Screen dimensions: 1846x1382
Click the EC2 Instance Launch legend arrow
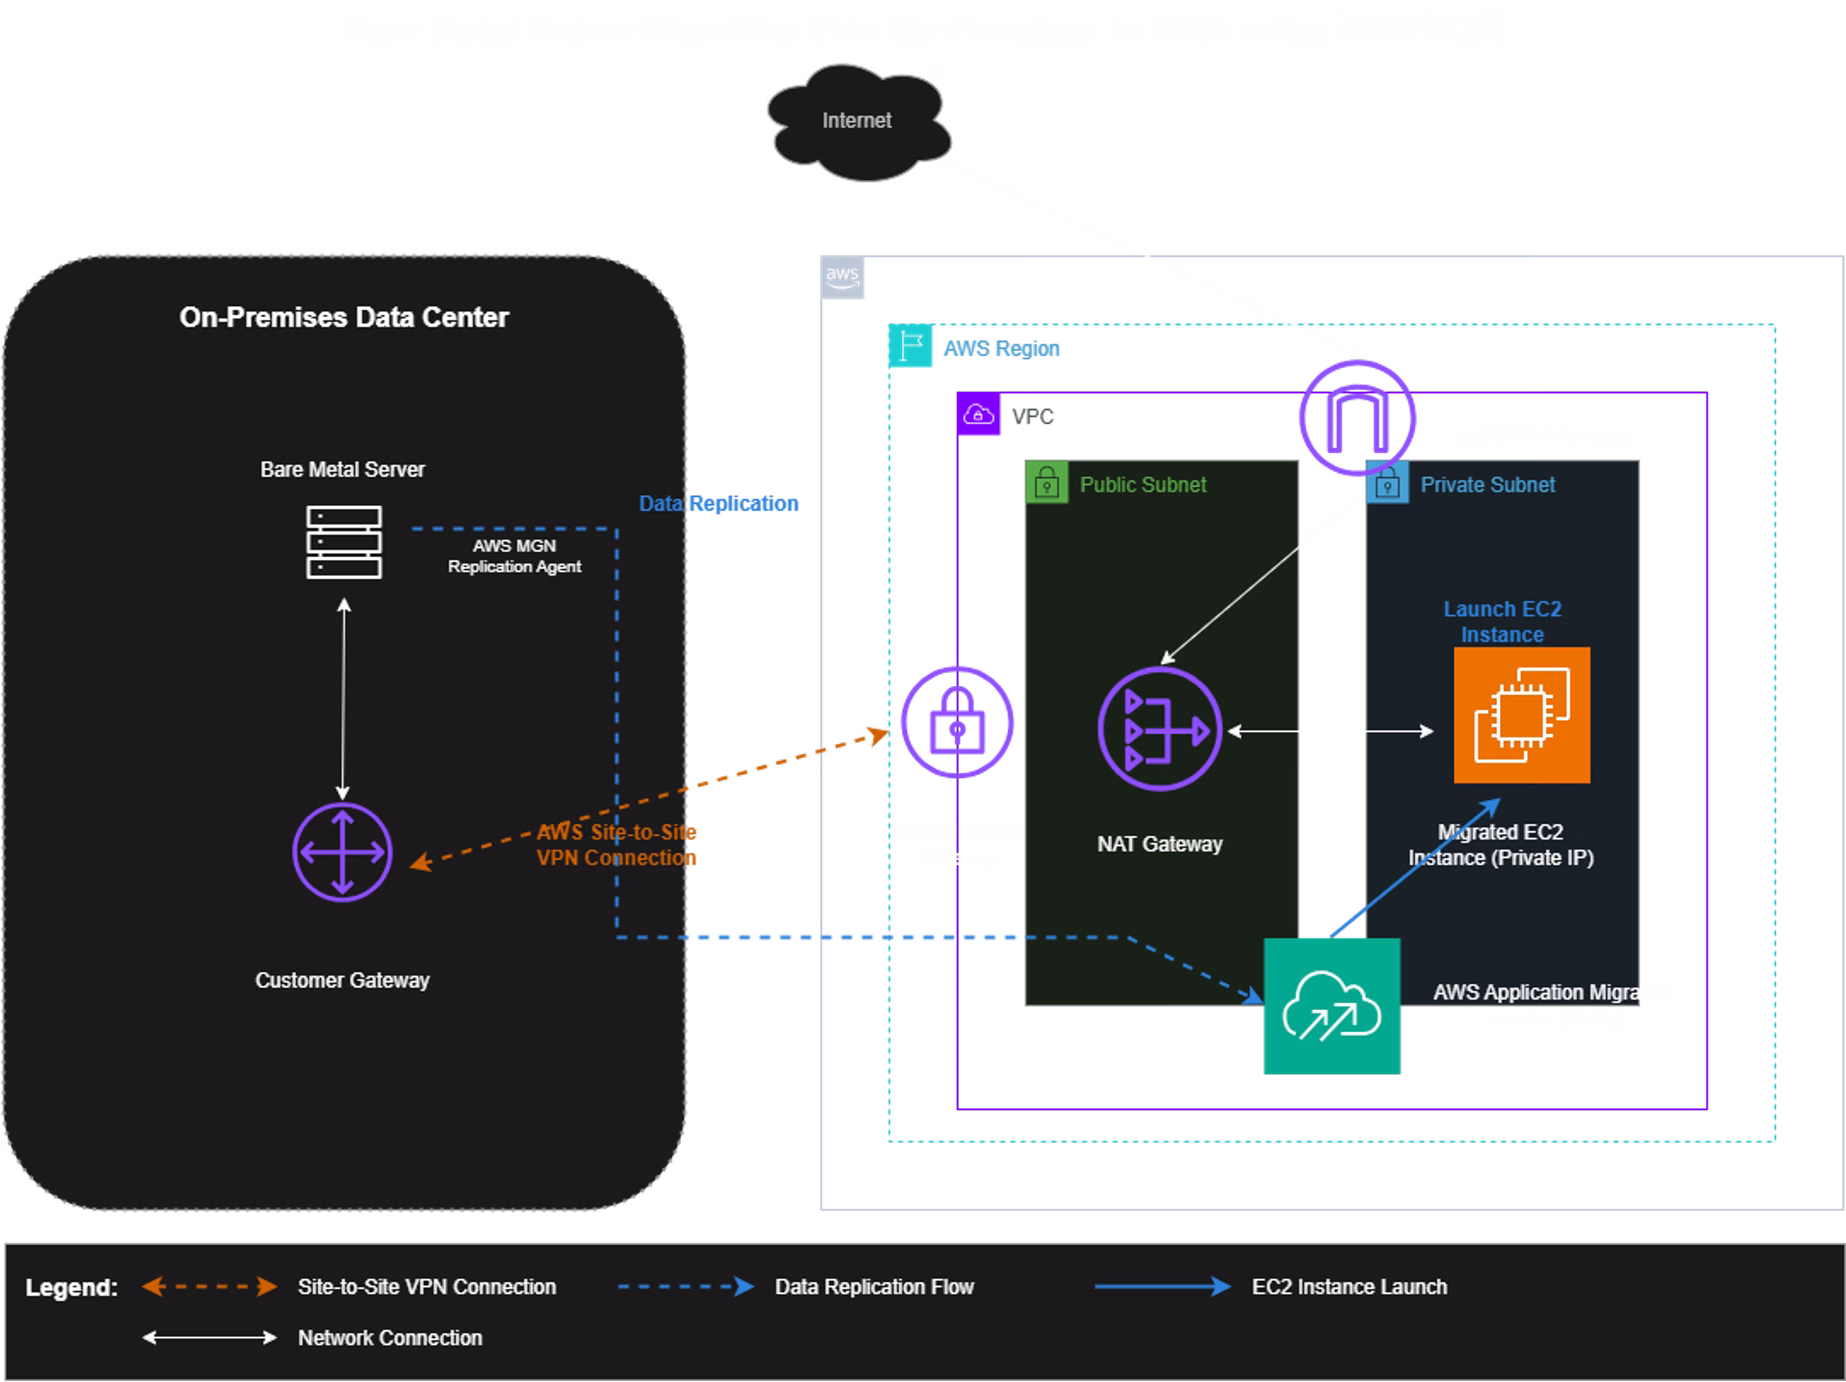(1162, 1287)
